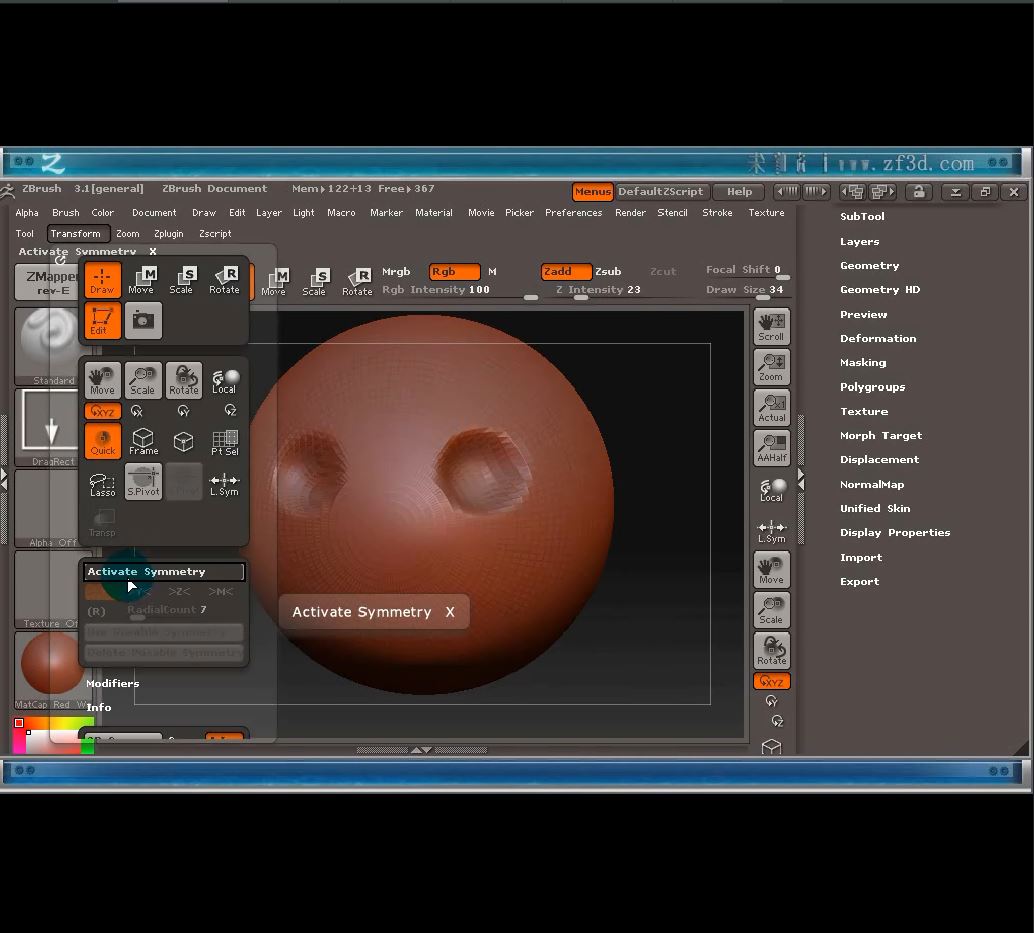Toggle XYZ rotation on the right shelf

coord(772,681)
